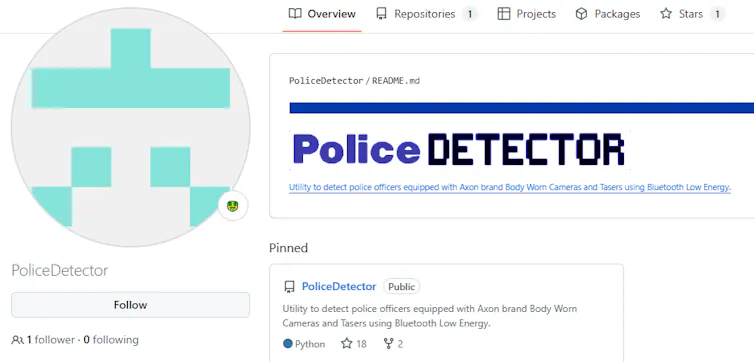
Task: Click the emoji status badge on avatar
Action: 233,206
